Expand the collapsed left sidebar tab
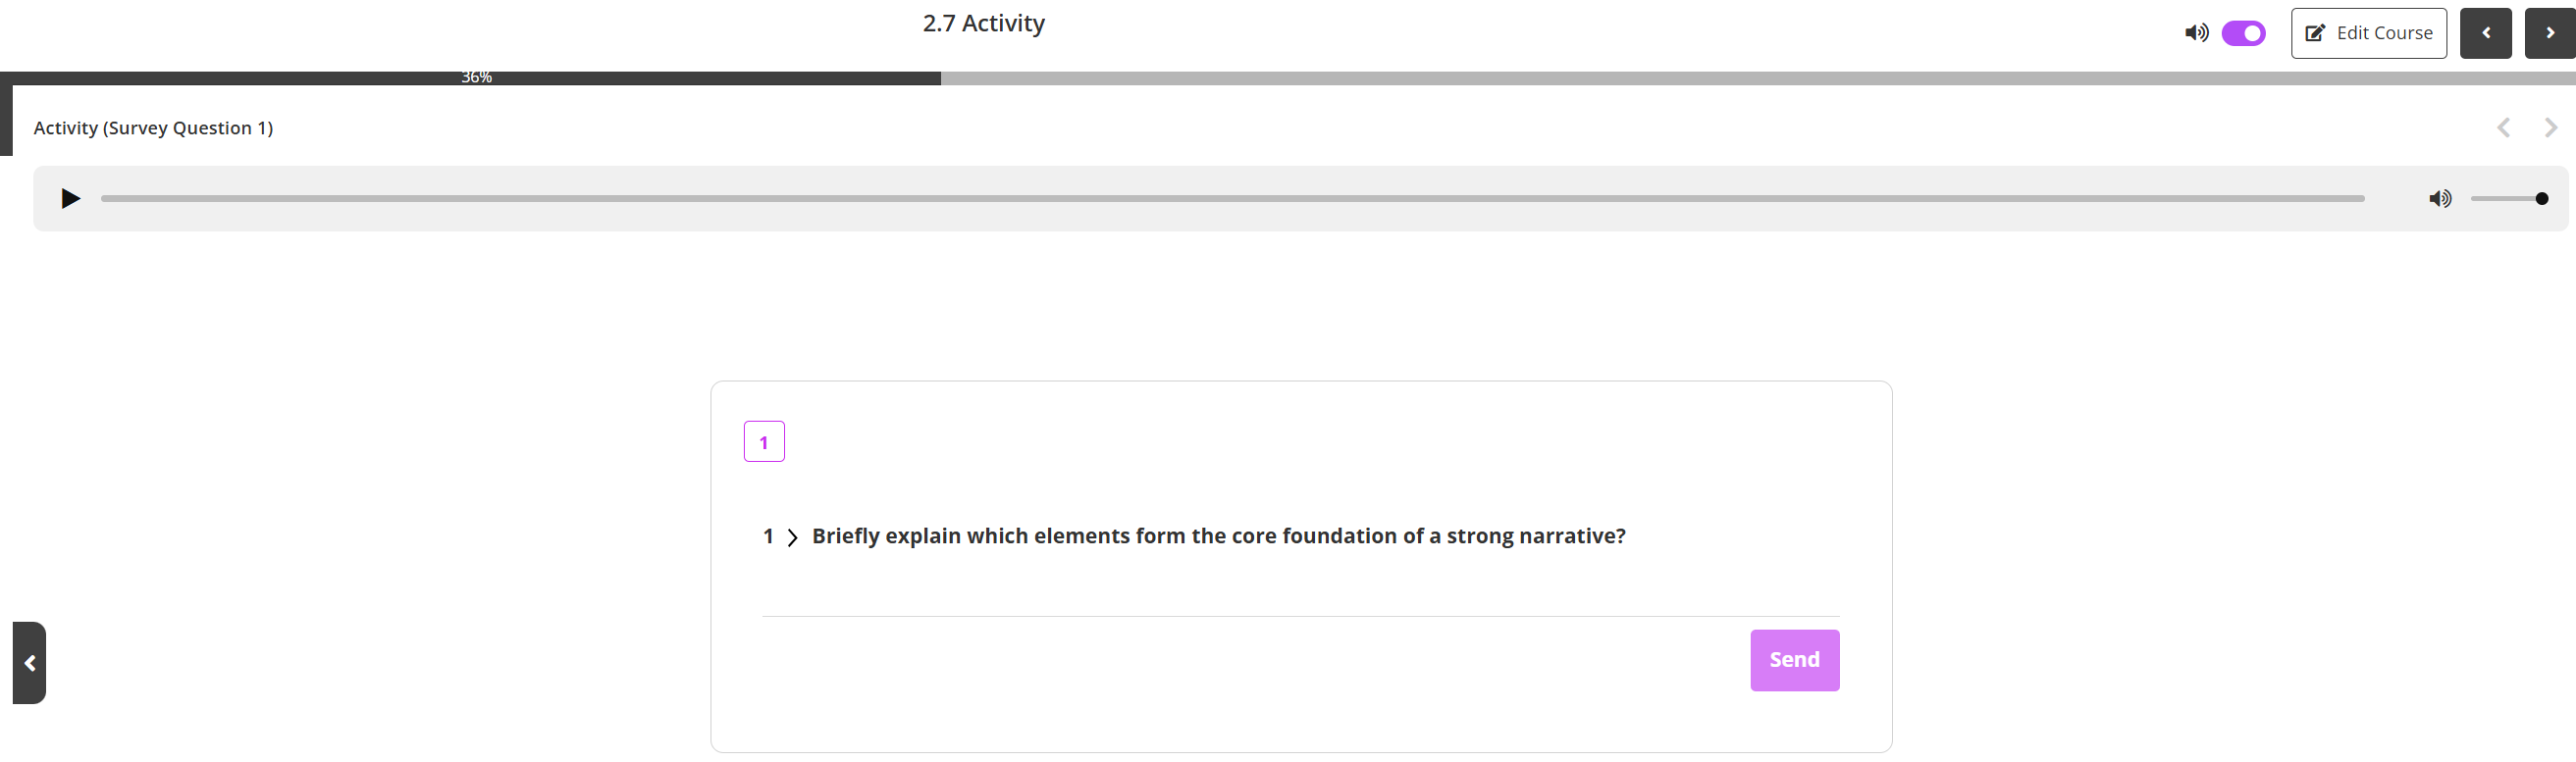The image size is (2576, 762). click(x=29, y=662)
